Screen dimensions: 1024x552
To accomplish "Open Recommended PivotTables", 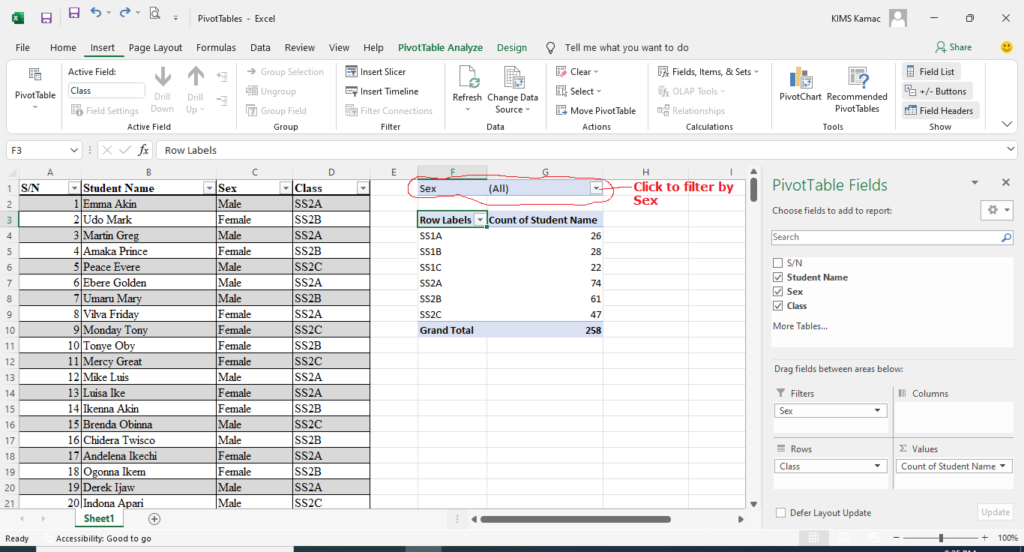I will point(857,89).
